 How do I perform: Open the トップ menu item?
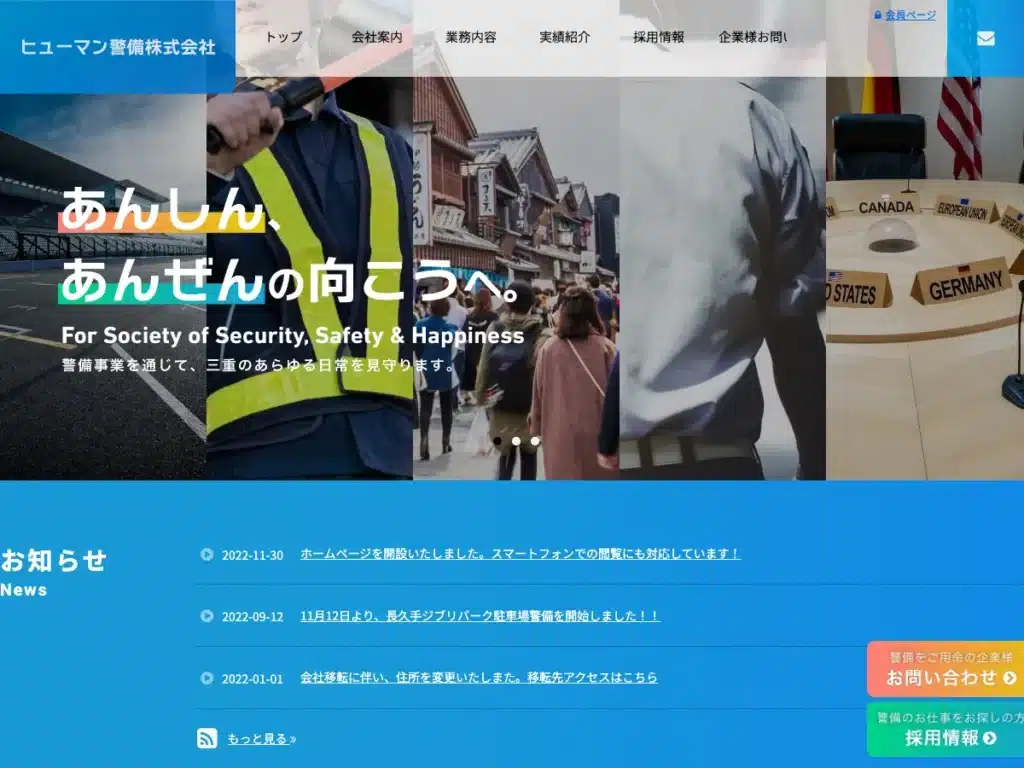(x=283, y=37)
